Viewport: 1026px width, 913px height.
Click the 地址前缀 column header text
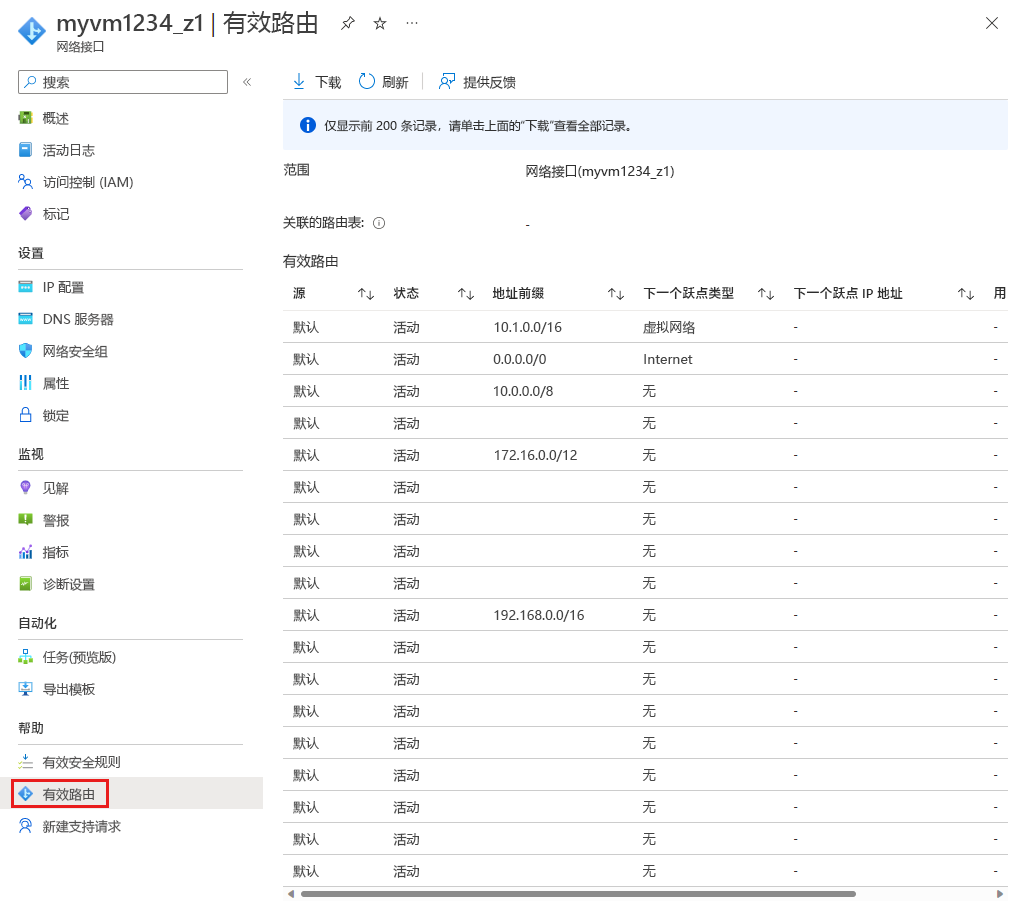point(518,293)
